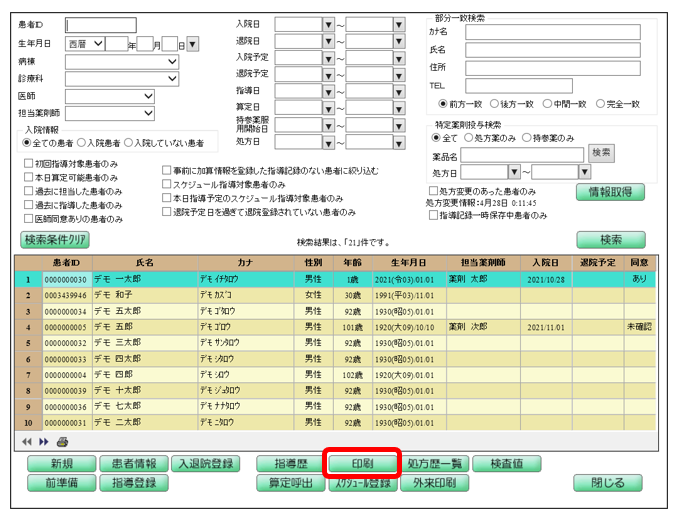
Task: Enable 初回指導対象患者のみ checkbox
Action: [x=29, y=163]
